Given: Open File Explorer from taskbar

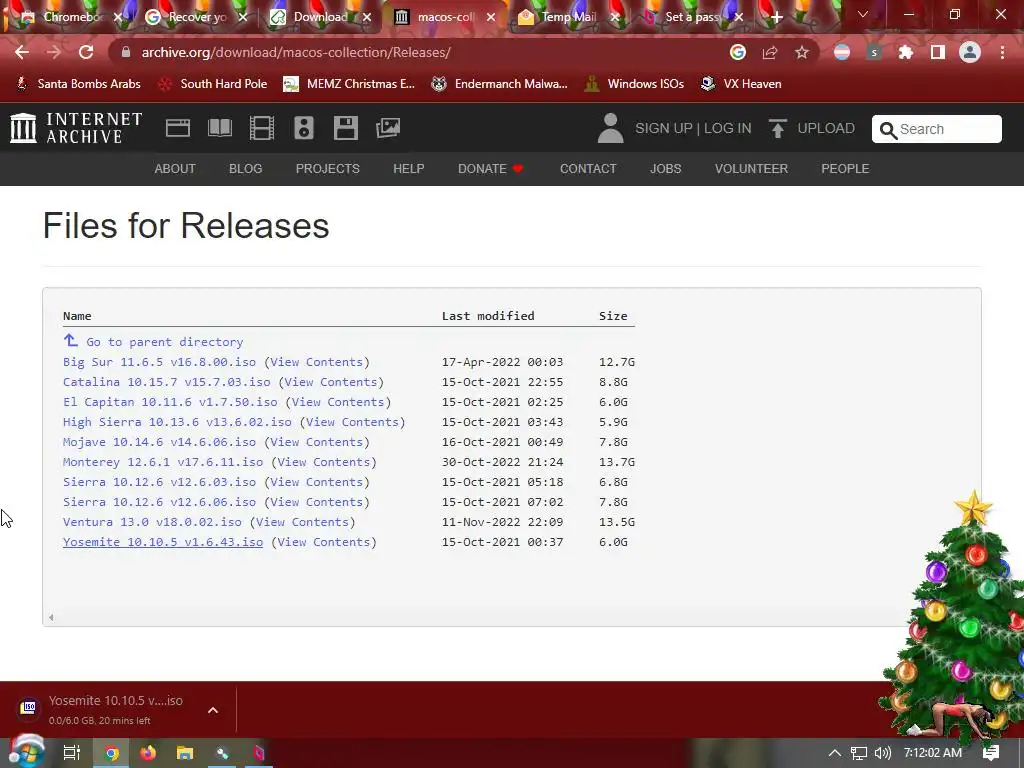Looking at the screenshot, I should [185, 753].
